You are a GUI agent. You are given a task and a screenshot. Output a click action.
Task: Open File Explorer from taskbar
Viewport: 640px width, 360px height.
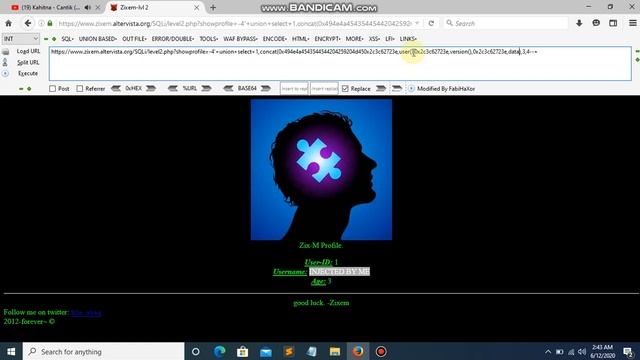(335, 351)
